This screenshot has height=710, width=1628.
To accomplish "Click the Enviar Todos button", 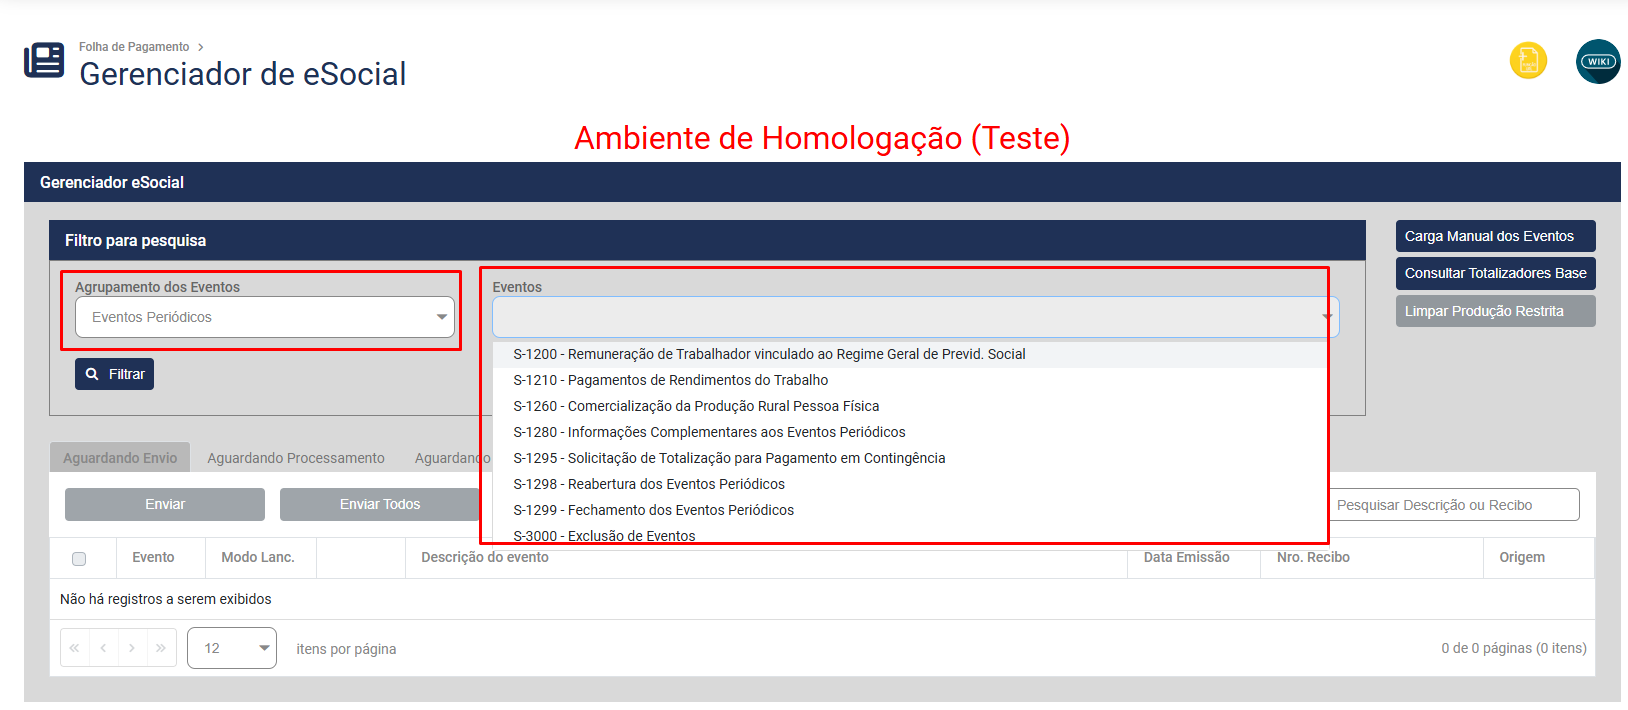I will tap(380, 504).
